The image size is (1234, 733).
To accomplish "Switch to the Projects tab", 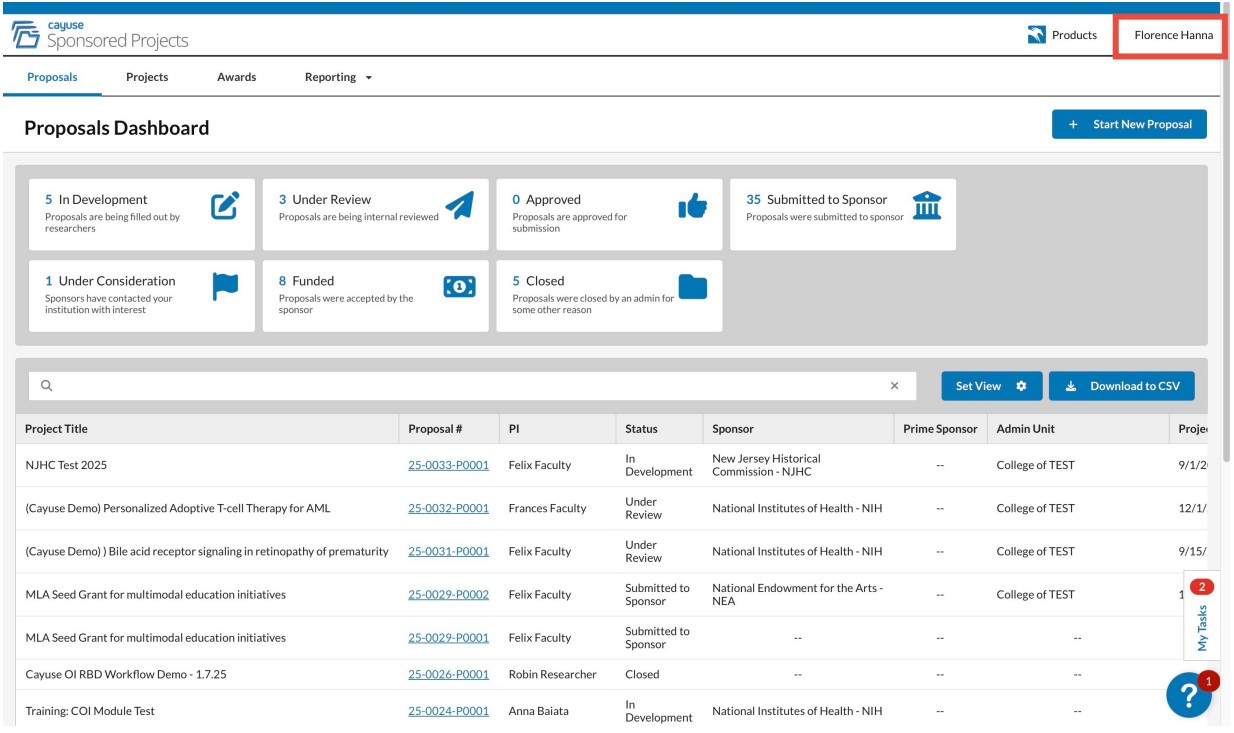I will coord(147,77).
